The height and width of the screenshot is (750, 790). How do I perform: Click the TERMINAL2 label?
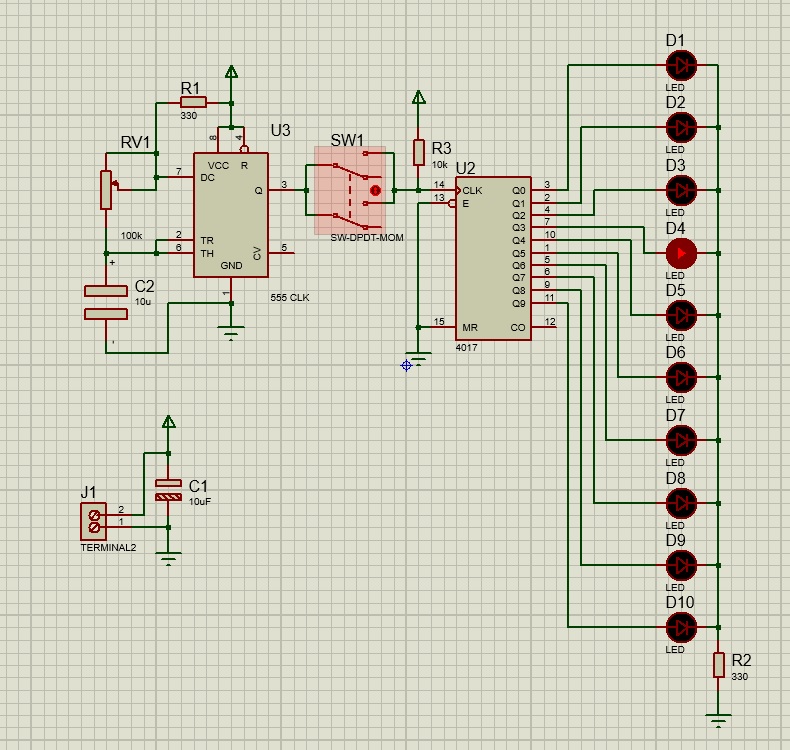point(108,548)
